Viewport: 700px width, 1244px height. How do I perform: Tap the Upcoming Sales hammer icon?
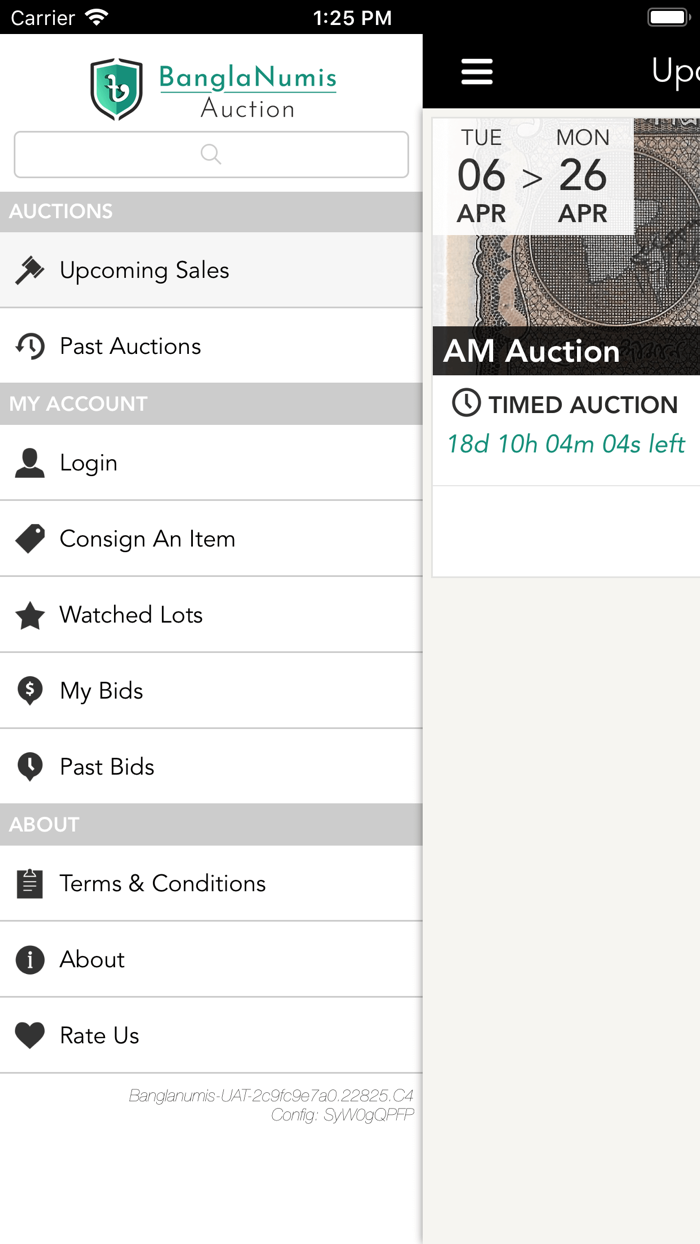[x=31, y=270]
